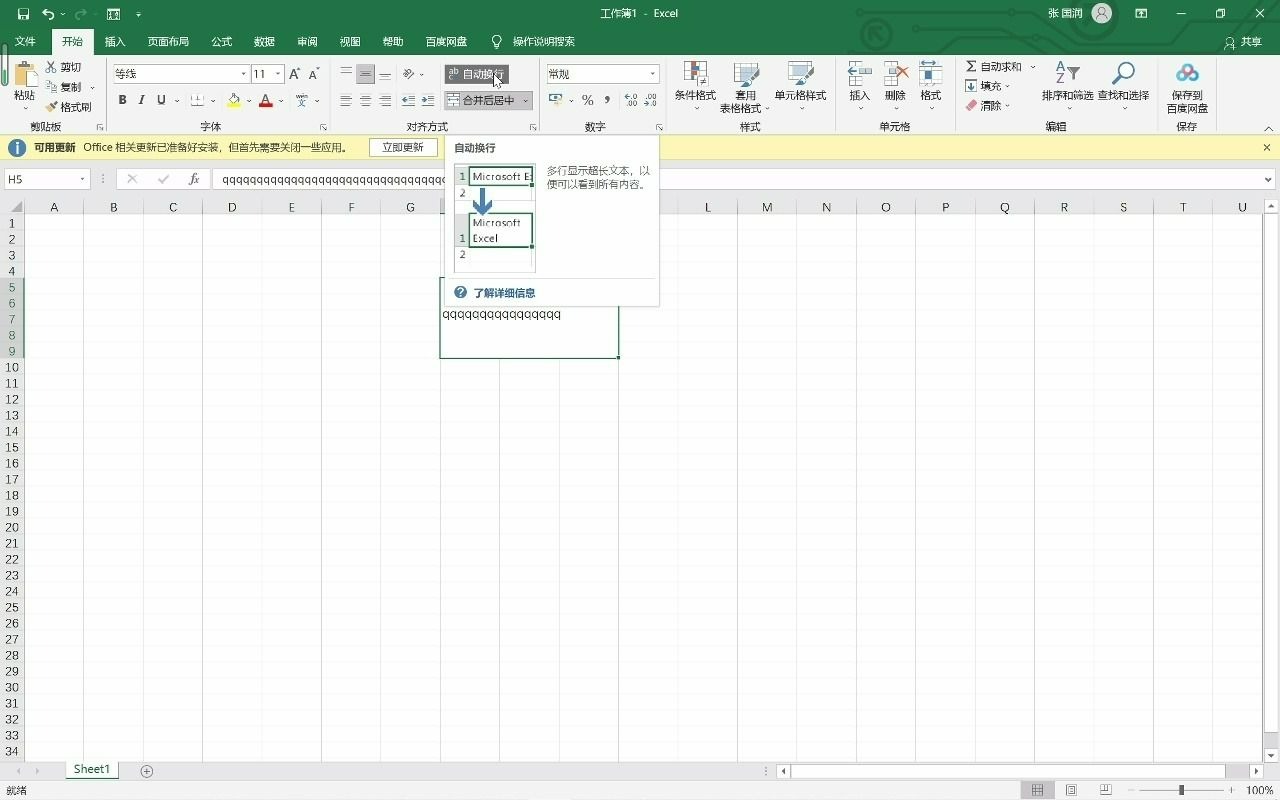
Task: Click the Undo arrow icon
Action: (x=47, y=14)
